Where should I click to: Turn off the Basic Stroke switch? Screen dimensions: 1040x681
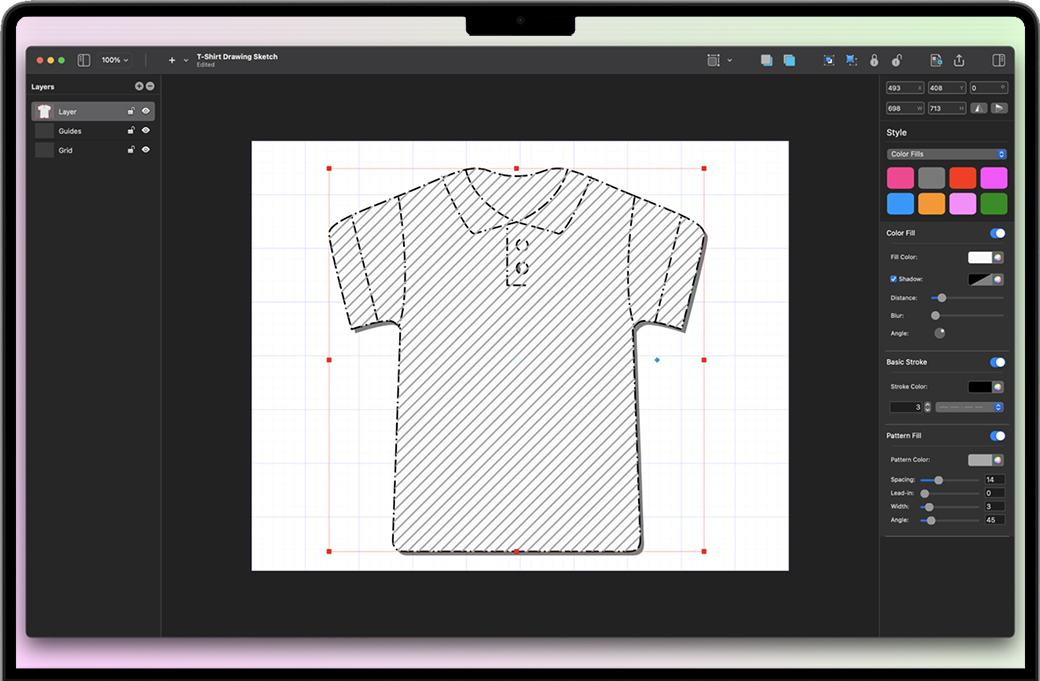(997, 362)
